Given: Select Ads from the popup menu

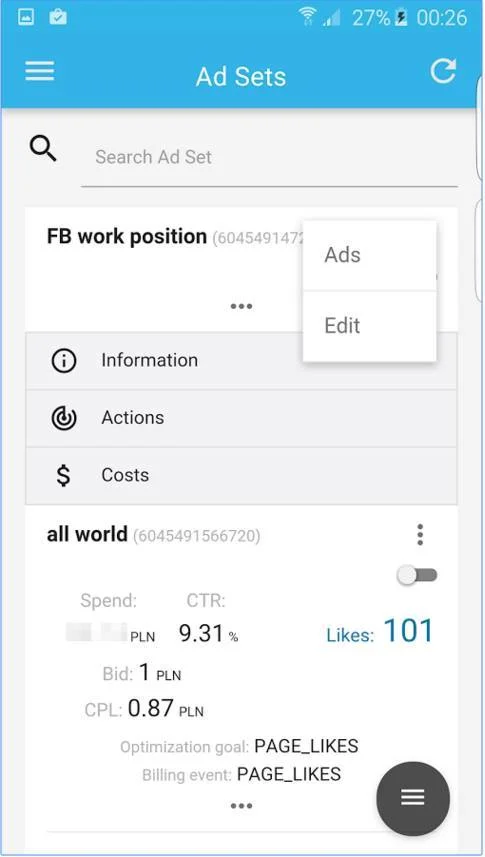Looking at the screenshot, I should (370, 255).
